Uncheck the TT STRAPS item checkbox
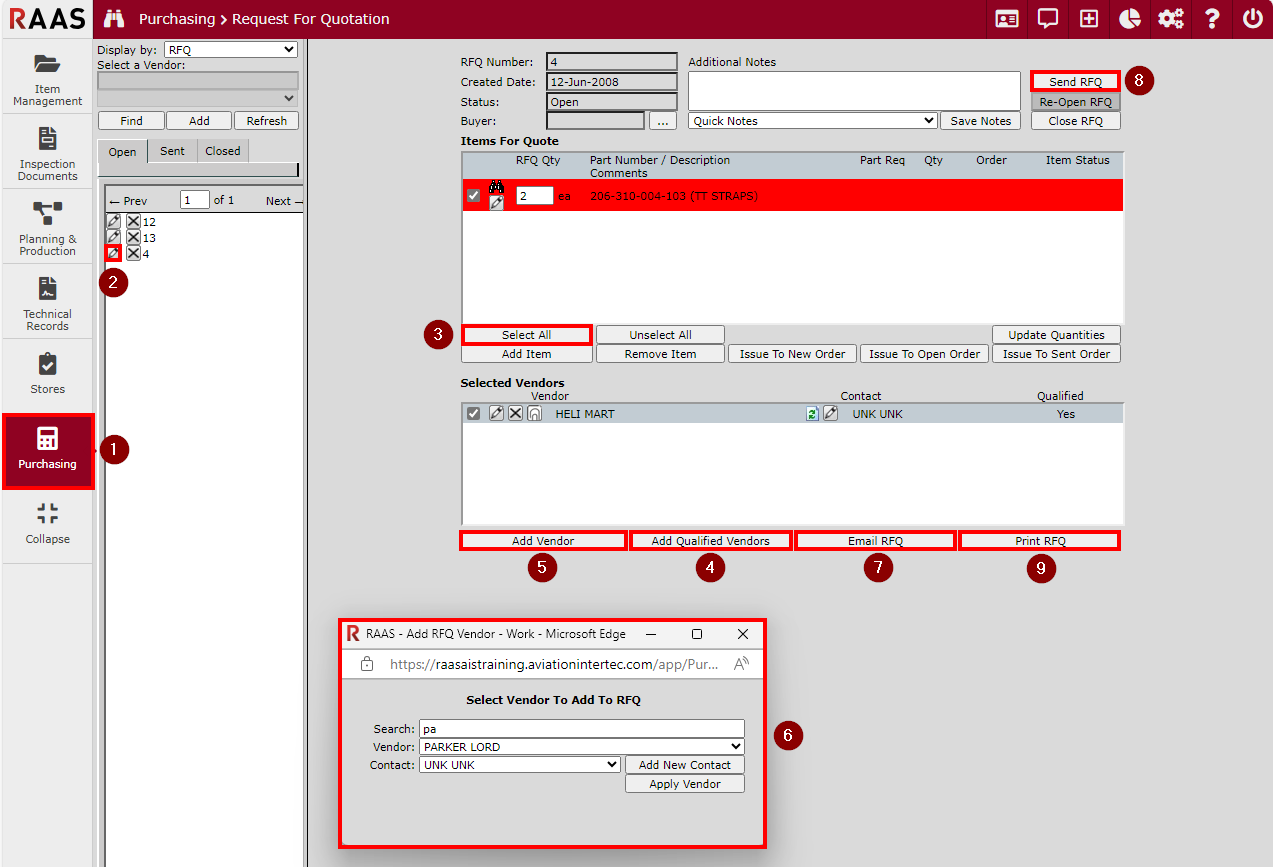This screenshot has width=1273, height=867. 473,196
